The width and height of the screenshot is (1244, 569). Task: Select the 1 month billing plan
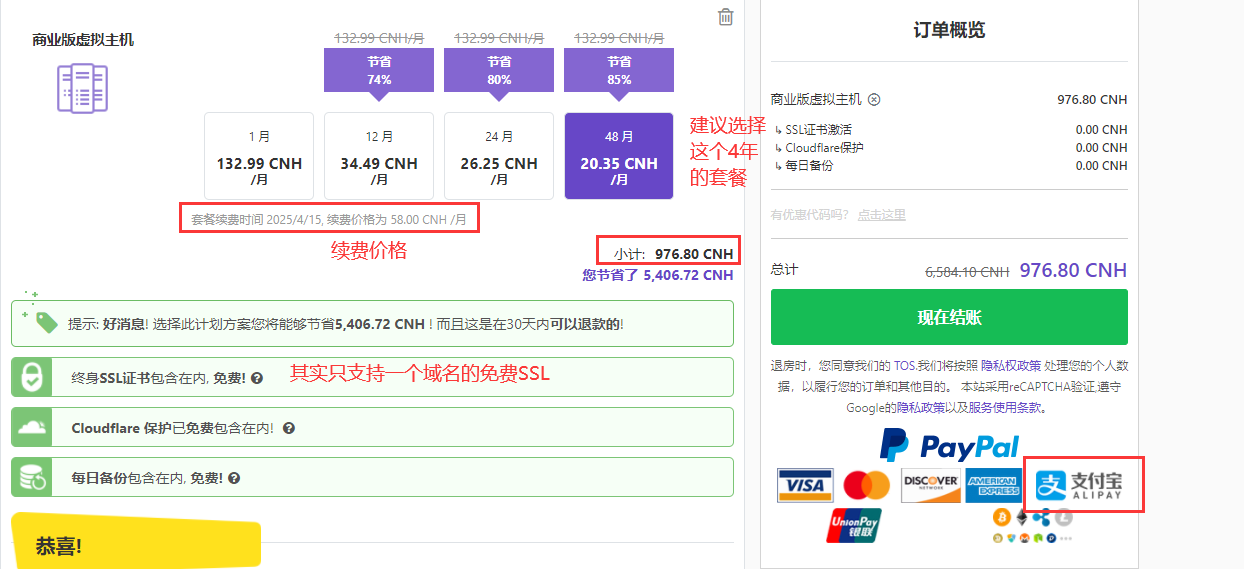[x=259, y=156]
